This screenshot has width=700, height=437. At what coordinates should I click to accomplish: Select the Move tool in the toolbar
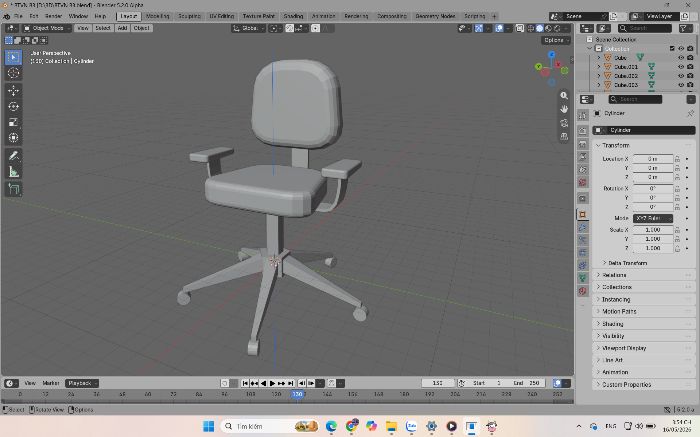(13, 90)
